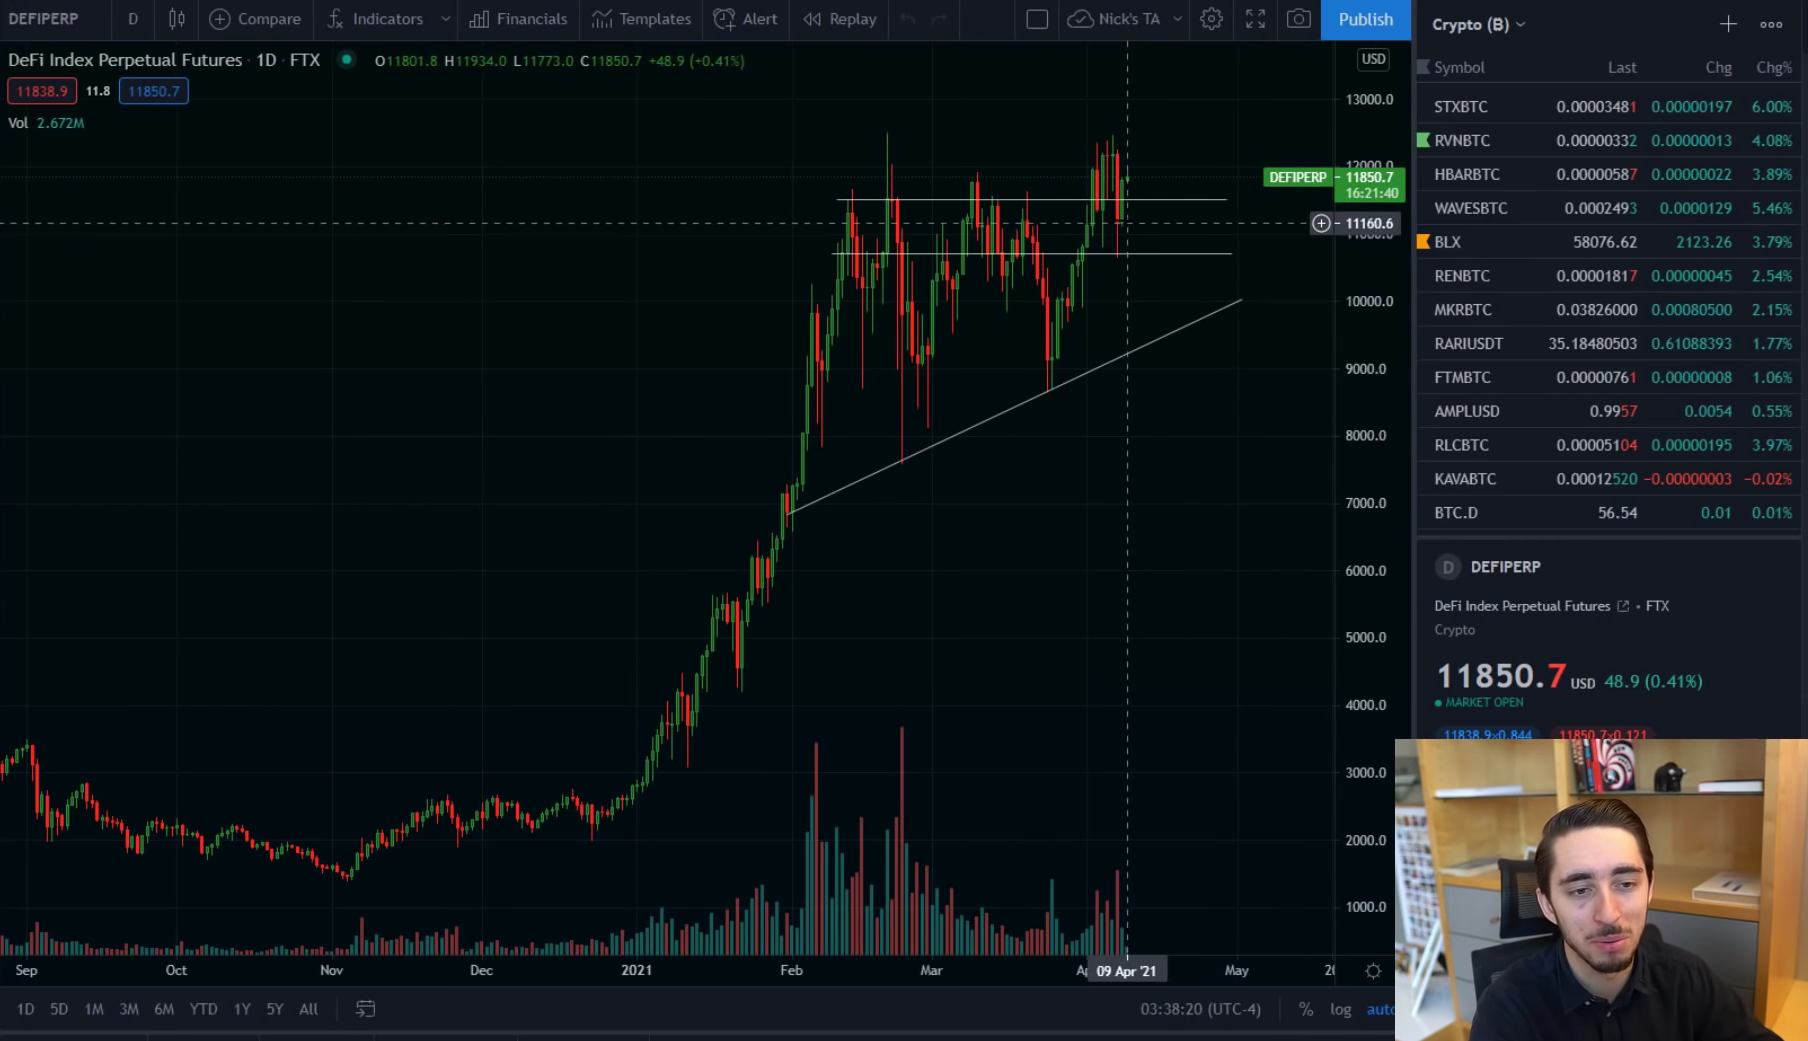1808x1041 pixels.
Task: Start bar Replay rewind icon
Action: [812, 19]
